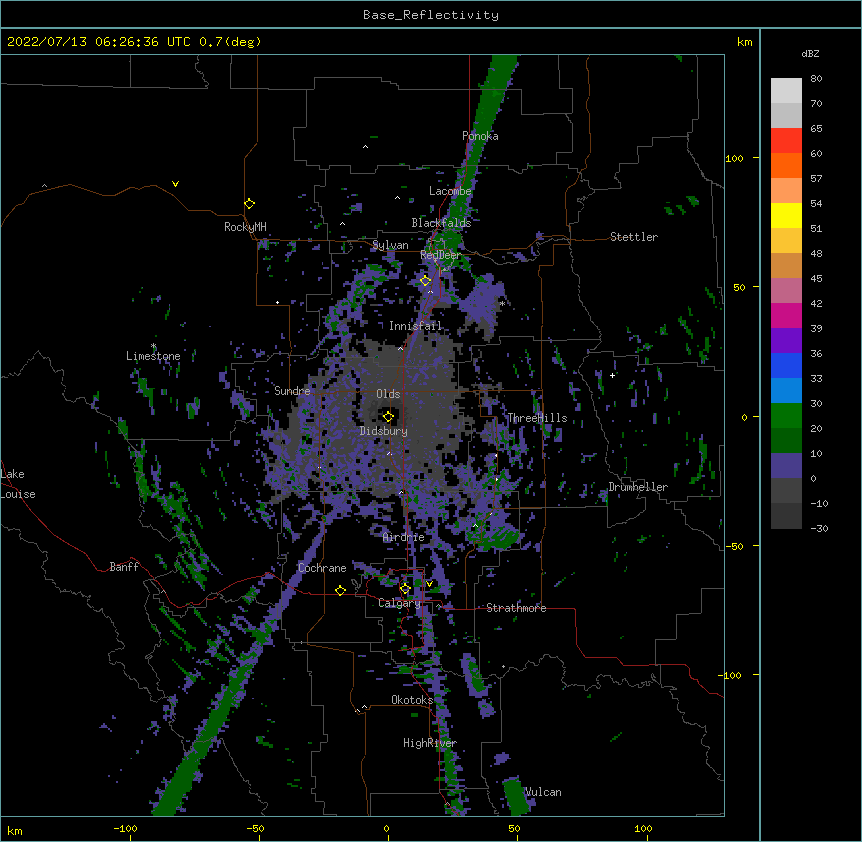862x842 pixels.
Task: Click the Blackfalds label
Action: point(441,223)
